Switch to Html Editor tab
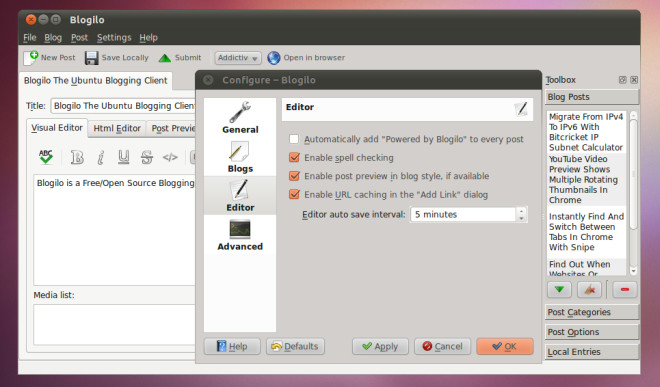Screen dimensions: 660x387 pos(117,128)
